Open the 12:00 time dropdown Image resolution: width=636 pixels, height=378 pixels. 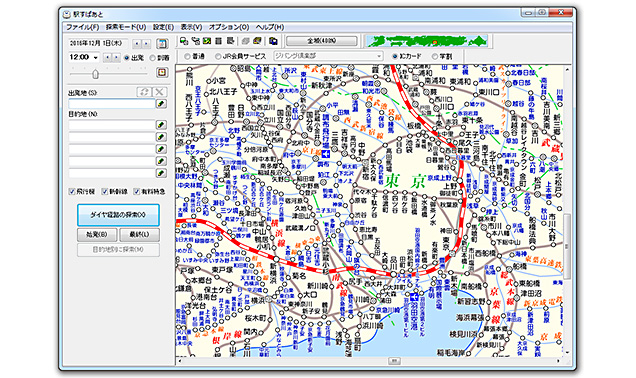coord(96,58)
